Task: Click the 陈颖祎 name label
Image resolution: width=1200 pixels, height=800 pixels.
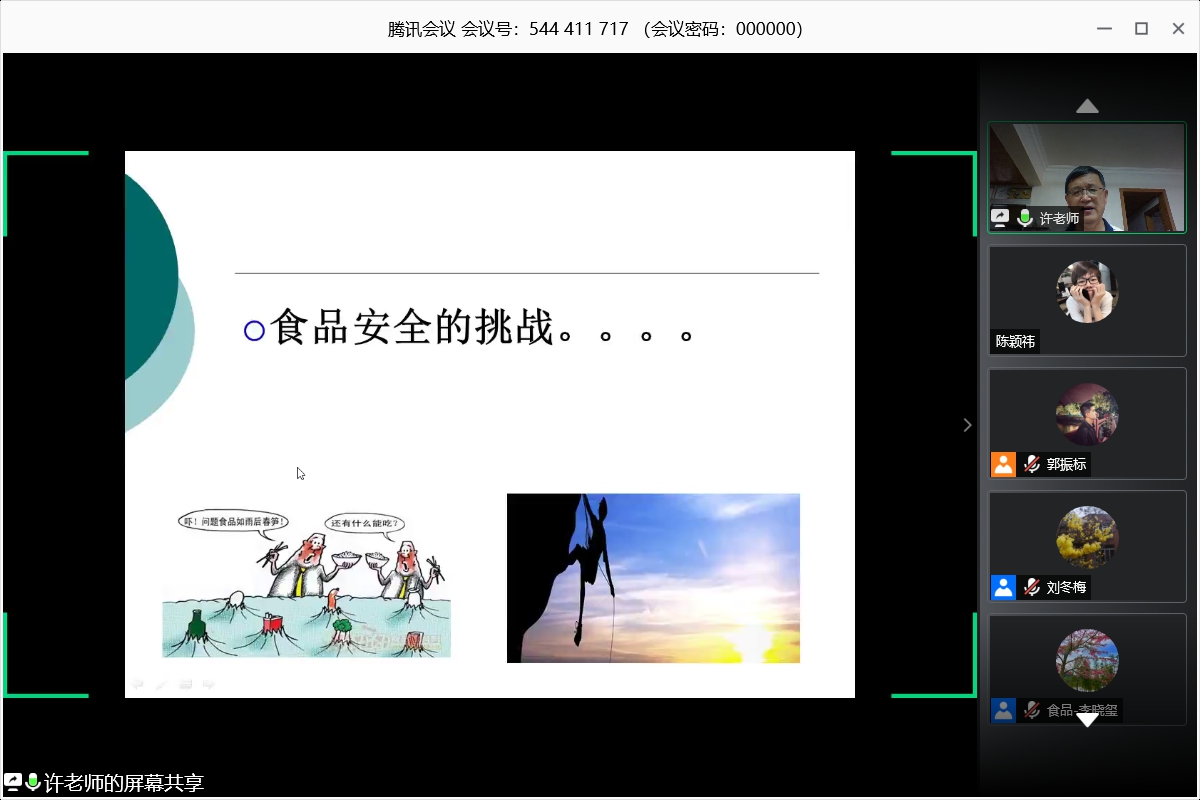Action: coord(1015,341)
